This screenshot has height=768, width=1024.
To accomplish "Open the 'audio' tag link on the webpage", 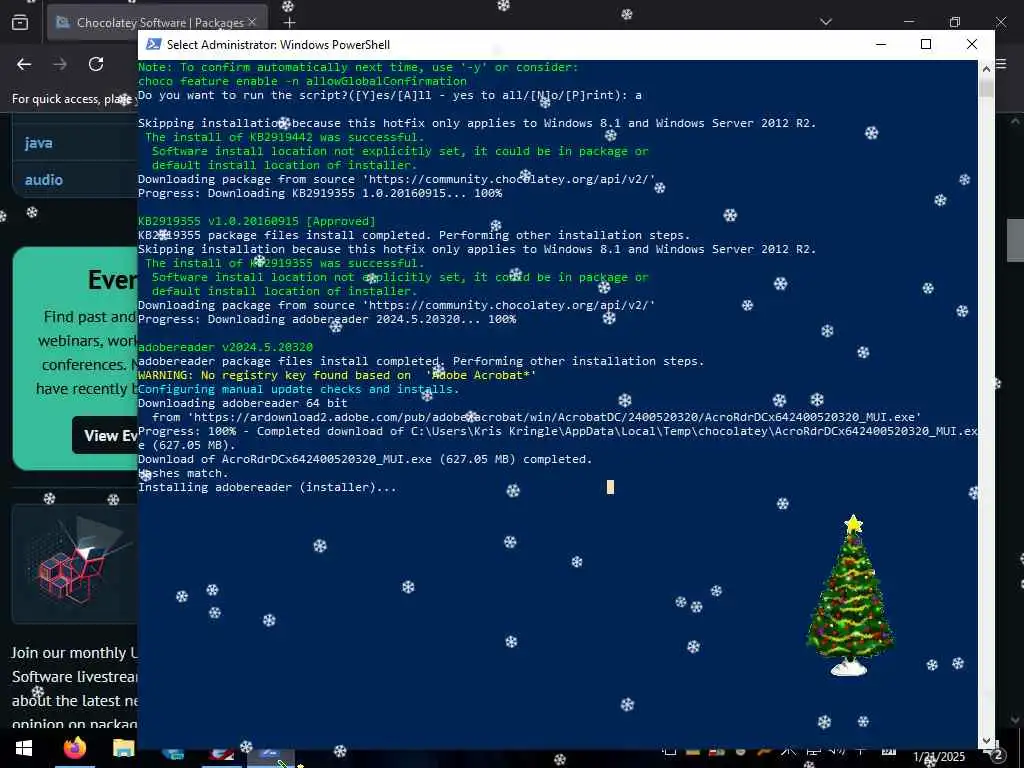I will coord(44,180).
